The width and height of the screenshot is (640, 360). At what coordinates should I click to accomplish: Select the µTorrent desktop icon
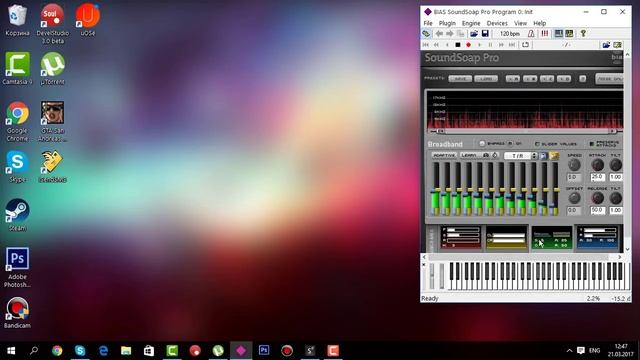coord(53,69)
